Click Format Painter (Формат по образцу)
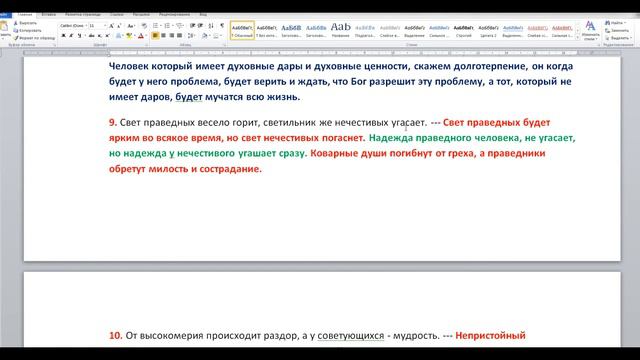 [x=35, y=38]
